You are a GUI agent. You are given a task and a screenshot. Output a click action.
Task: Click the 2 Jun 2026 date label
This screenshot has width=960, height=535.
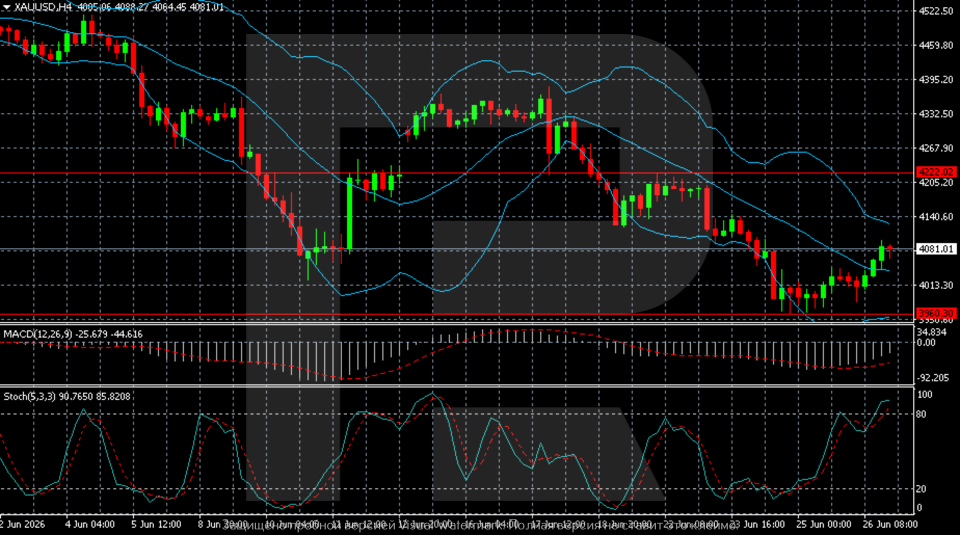pyautogui.click(x=23, y=525)
